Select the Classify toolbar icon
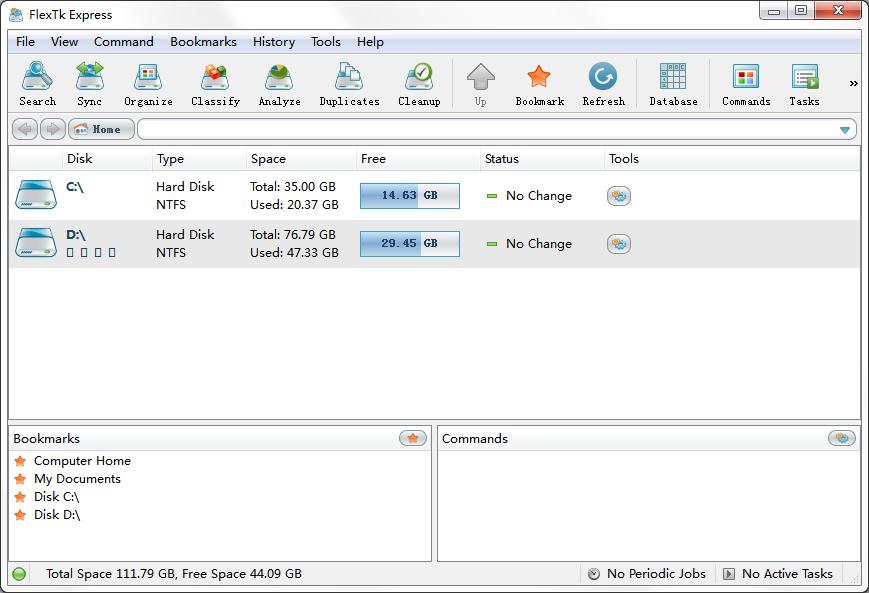 coord(215,84)
